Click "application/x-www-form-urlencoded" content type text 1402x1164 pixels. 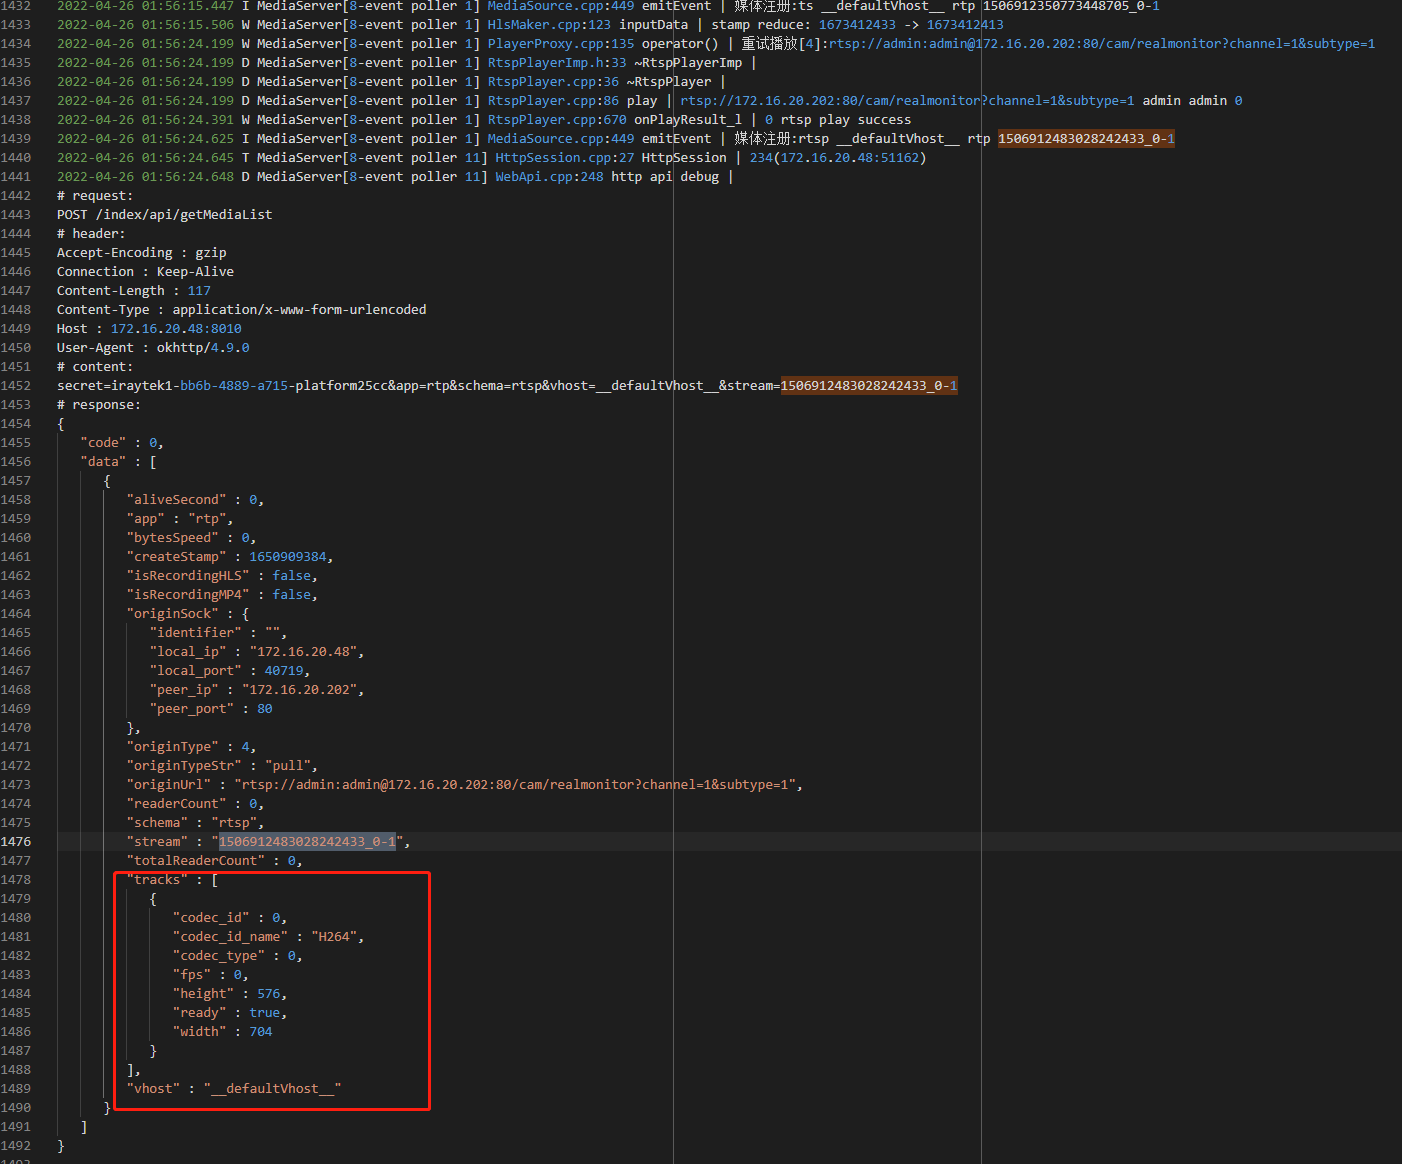tap(299, 310)
